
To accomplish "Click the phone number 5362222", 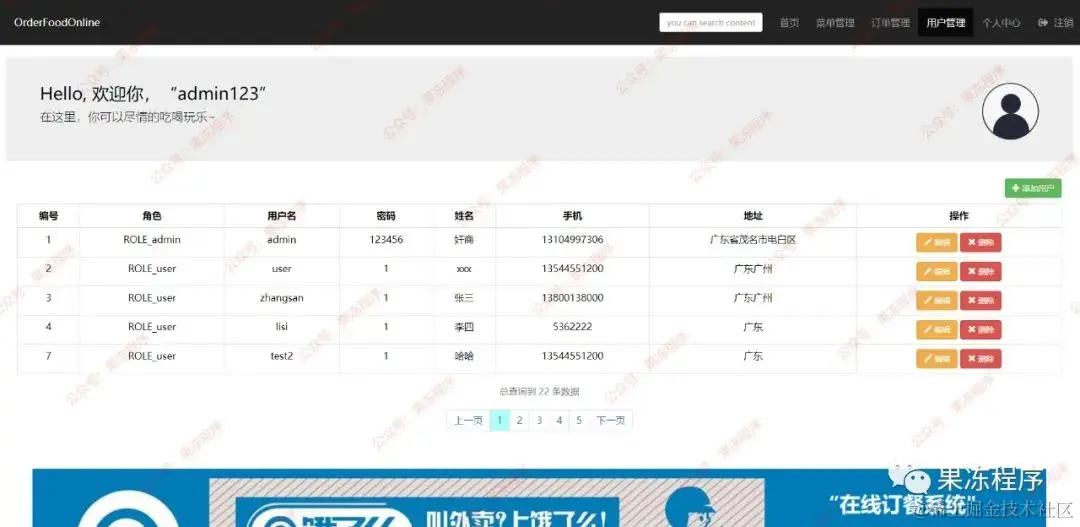I will pyautogui.click(x=572, y=327).
